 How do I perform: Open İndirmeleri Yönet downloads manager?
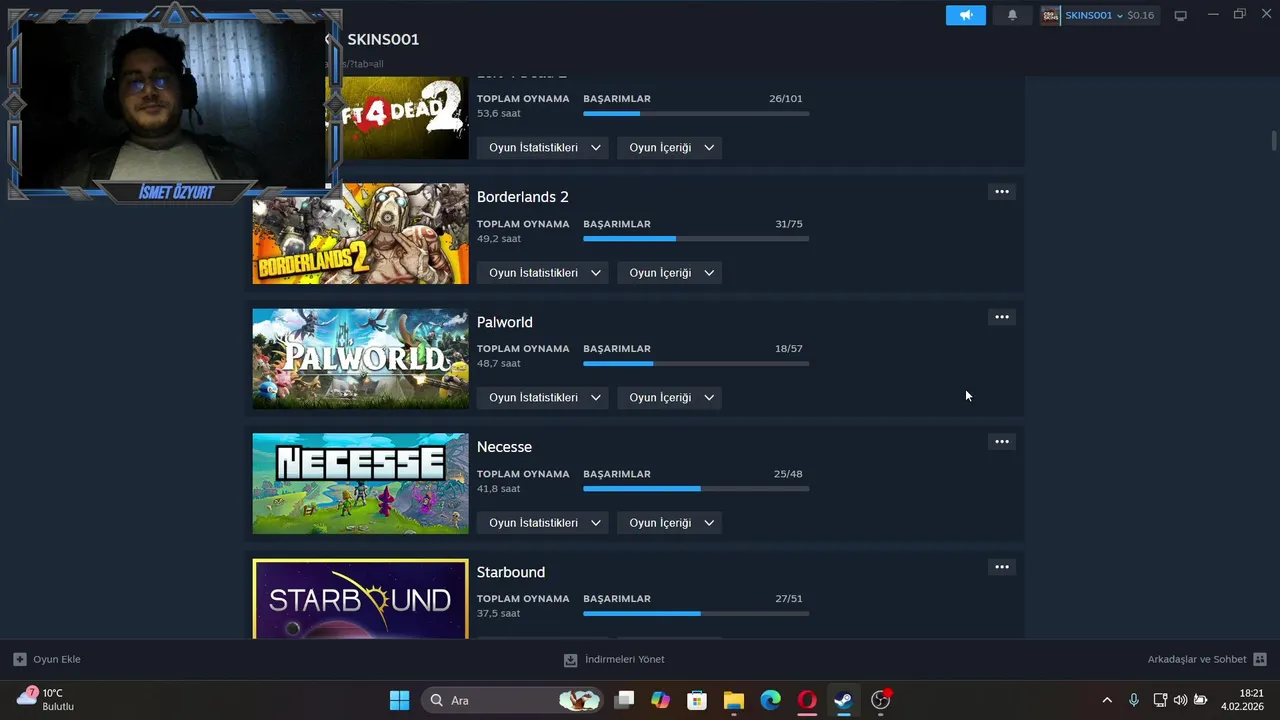tap(614, 659)
